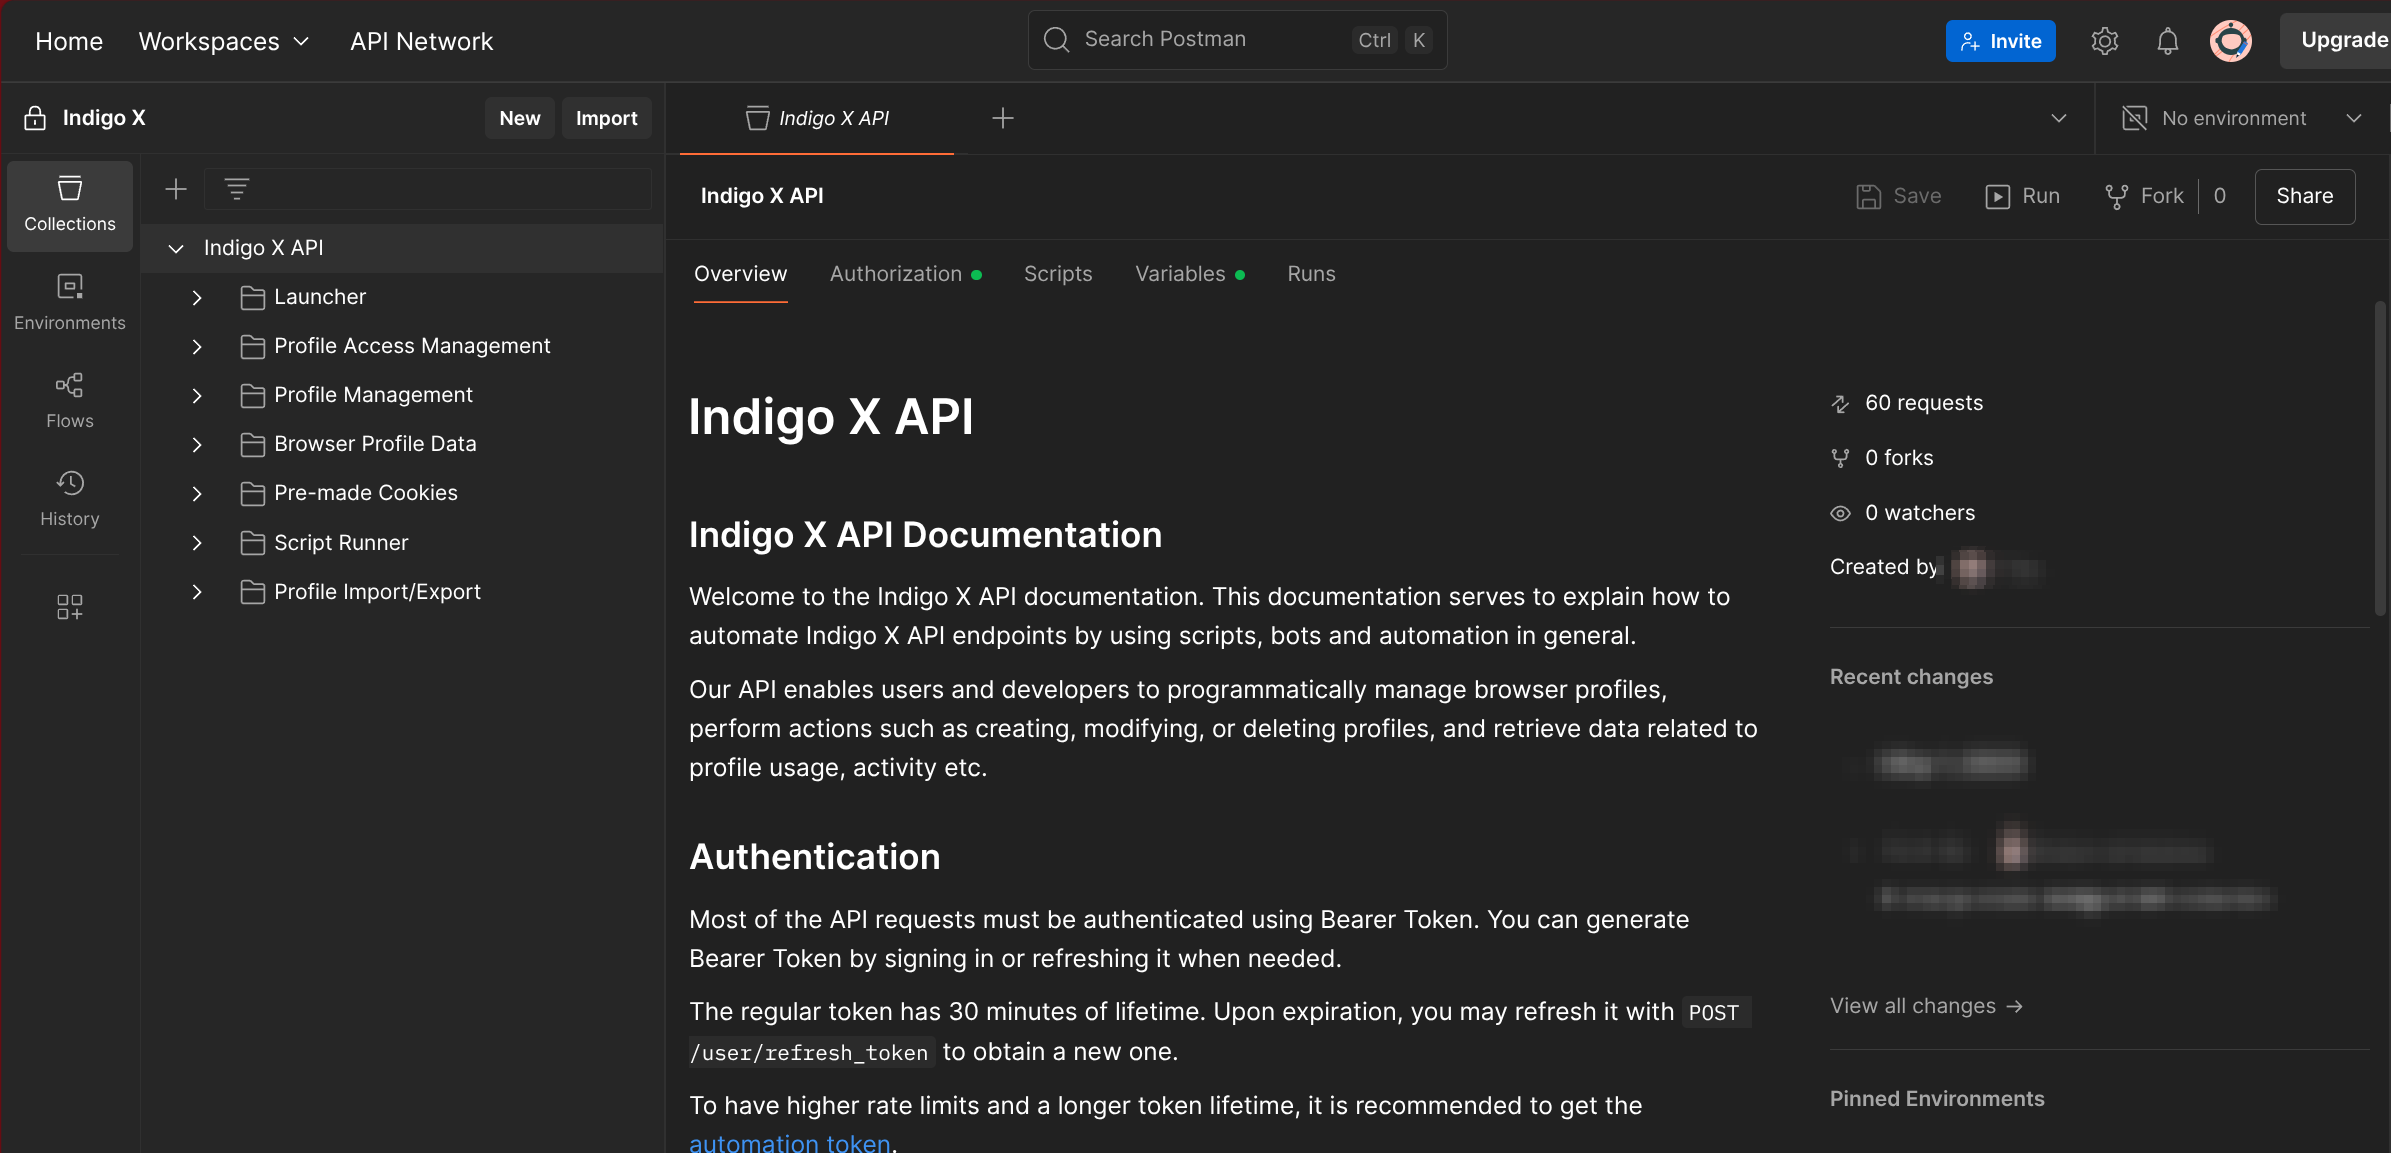Open the Flows sidebar panel
The height and width of the screenshot is (1153, 2391).
click(70, 401)
